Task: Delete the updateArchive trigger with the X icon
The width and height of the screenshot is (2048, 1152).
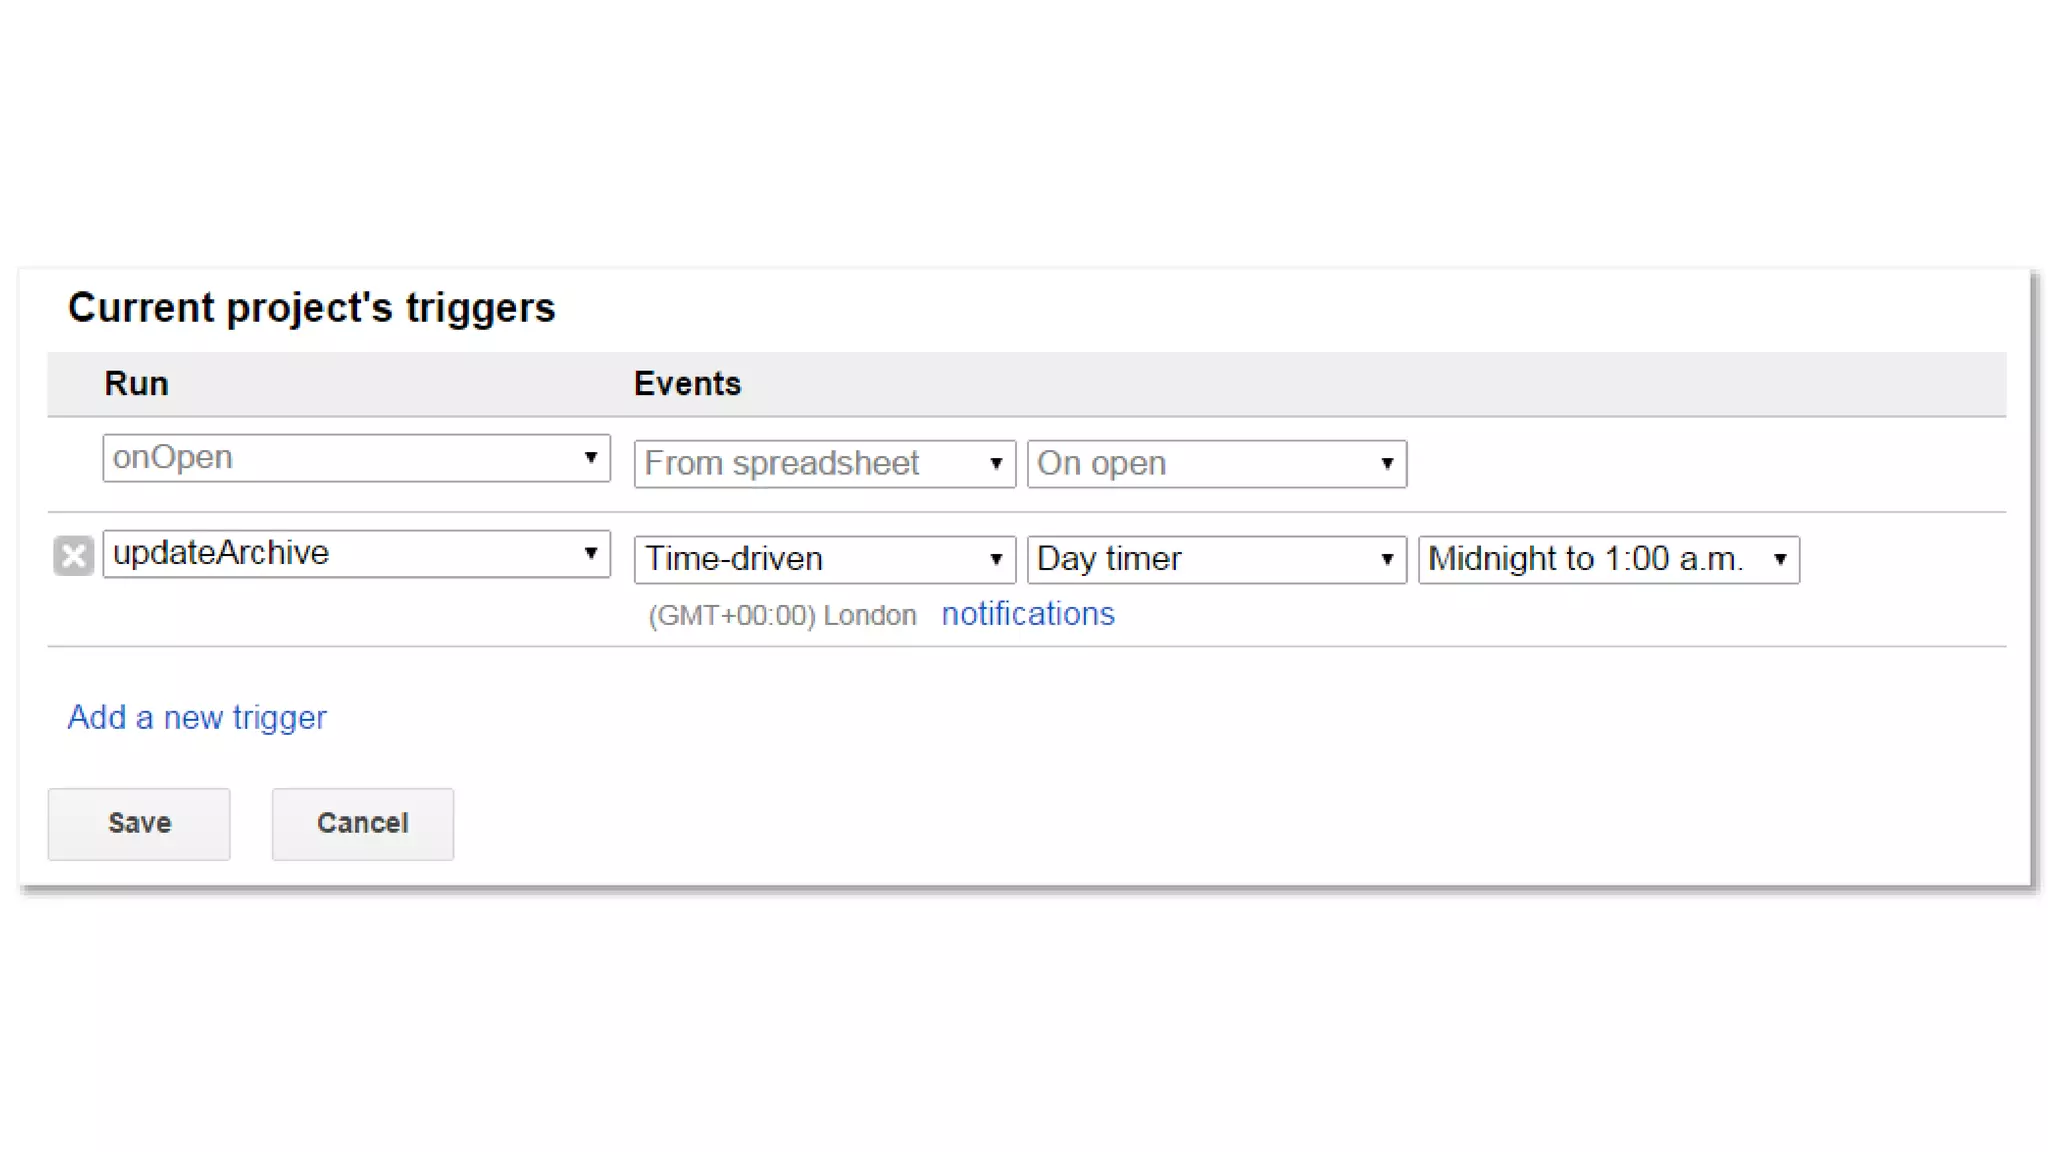Action: point(73,556)
